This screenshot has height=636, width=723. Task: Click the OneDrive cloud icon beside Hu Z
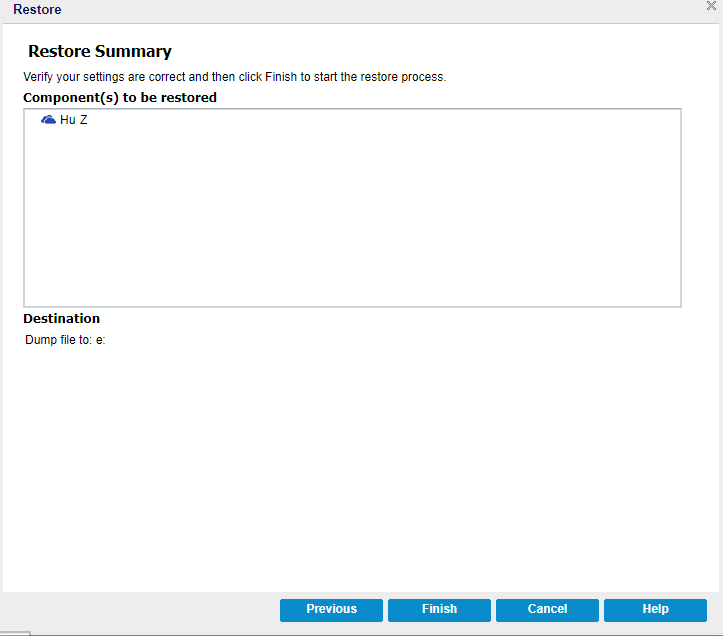point(48,120)
